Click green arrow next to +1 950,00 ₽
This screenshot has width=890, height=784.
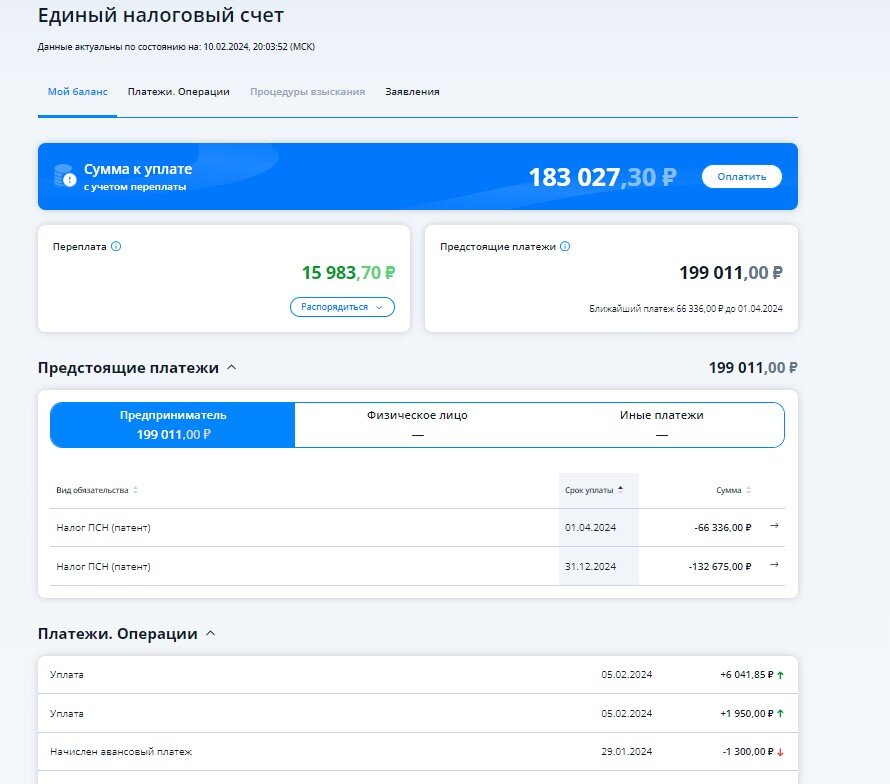coord(780,714)
